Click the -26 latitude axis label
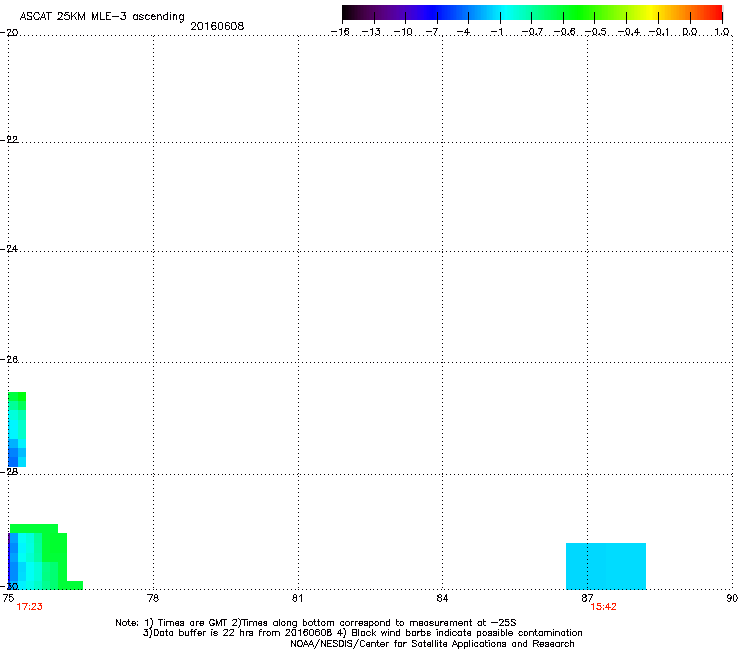The height and width of the screenshot is (650, 740). (x=9, y=360)
